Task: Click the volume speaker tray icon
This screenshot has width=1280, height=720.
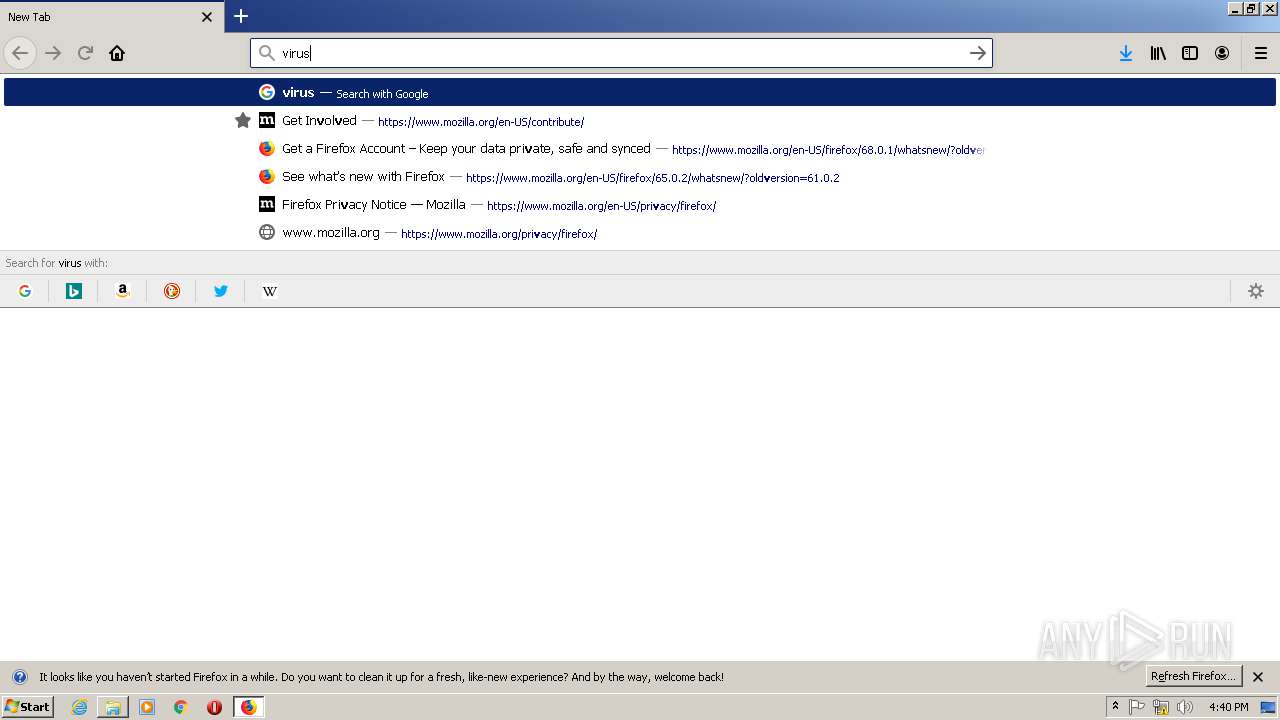Action: coord(1185,707)
